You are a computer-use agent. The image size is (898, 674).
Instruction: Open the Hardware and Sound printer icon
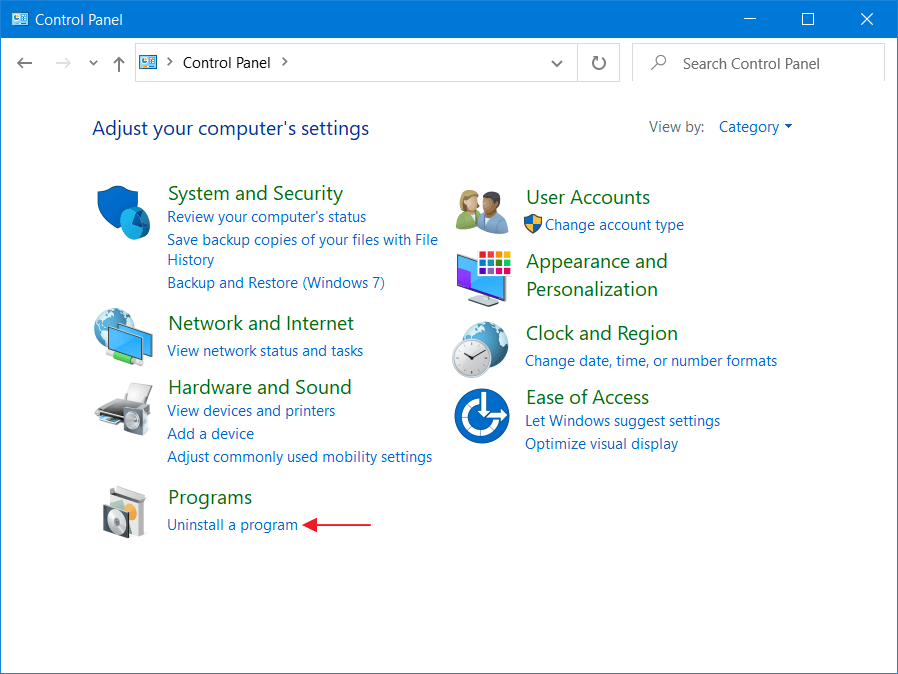click(x=124, y=408)
